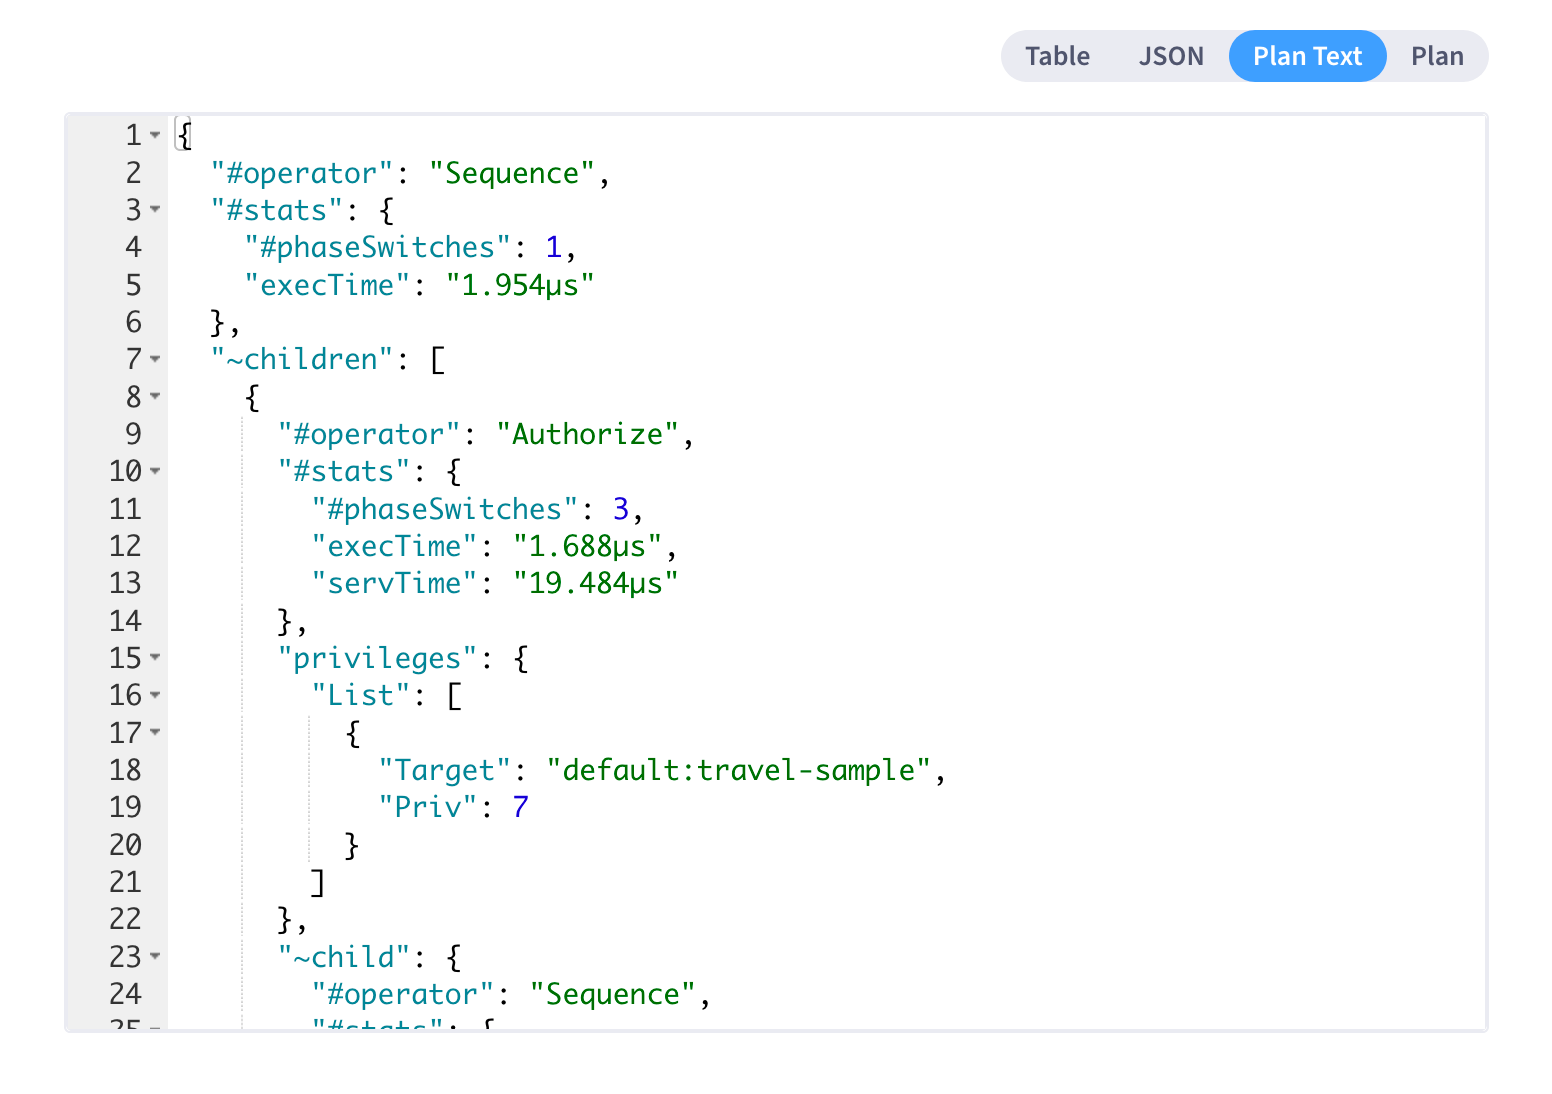Collapse the root JSON object on line 1
1552x1094 pixels.
[x=155, y=134]
